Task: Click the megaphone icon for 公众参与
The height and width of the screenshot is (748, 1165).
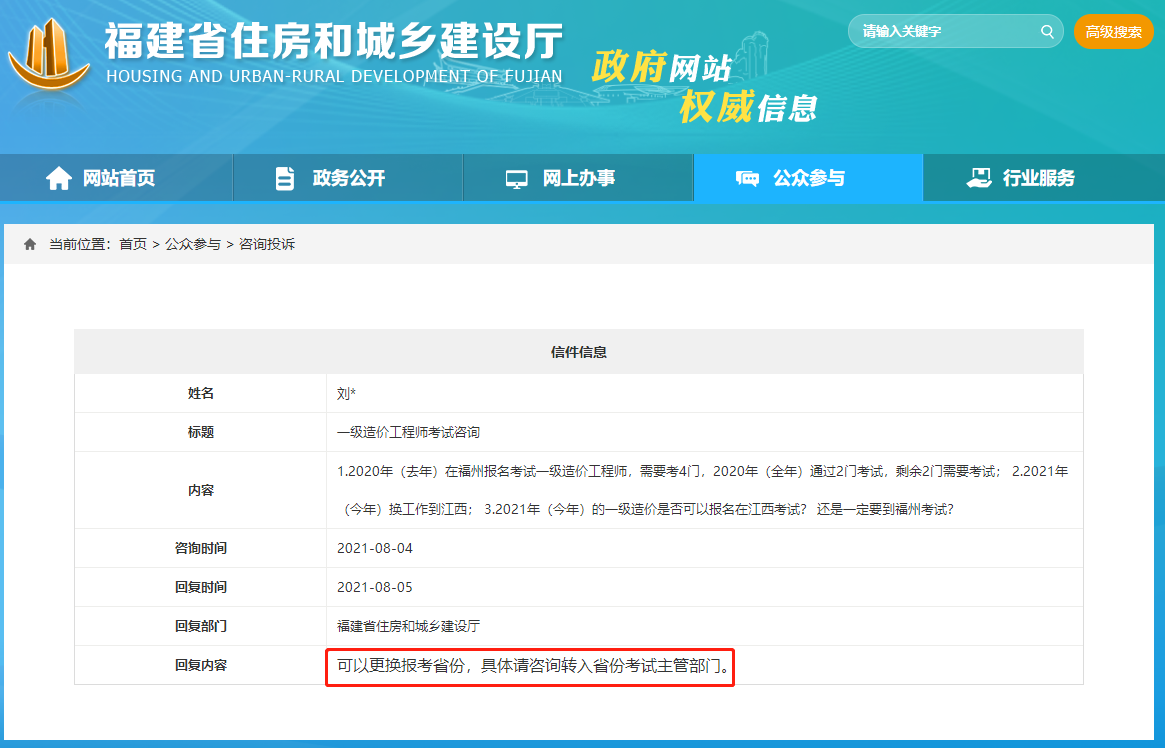Action: [748, 176]
